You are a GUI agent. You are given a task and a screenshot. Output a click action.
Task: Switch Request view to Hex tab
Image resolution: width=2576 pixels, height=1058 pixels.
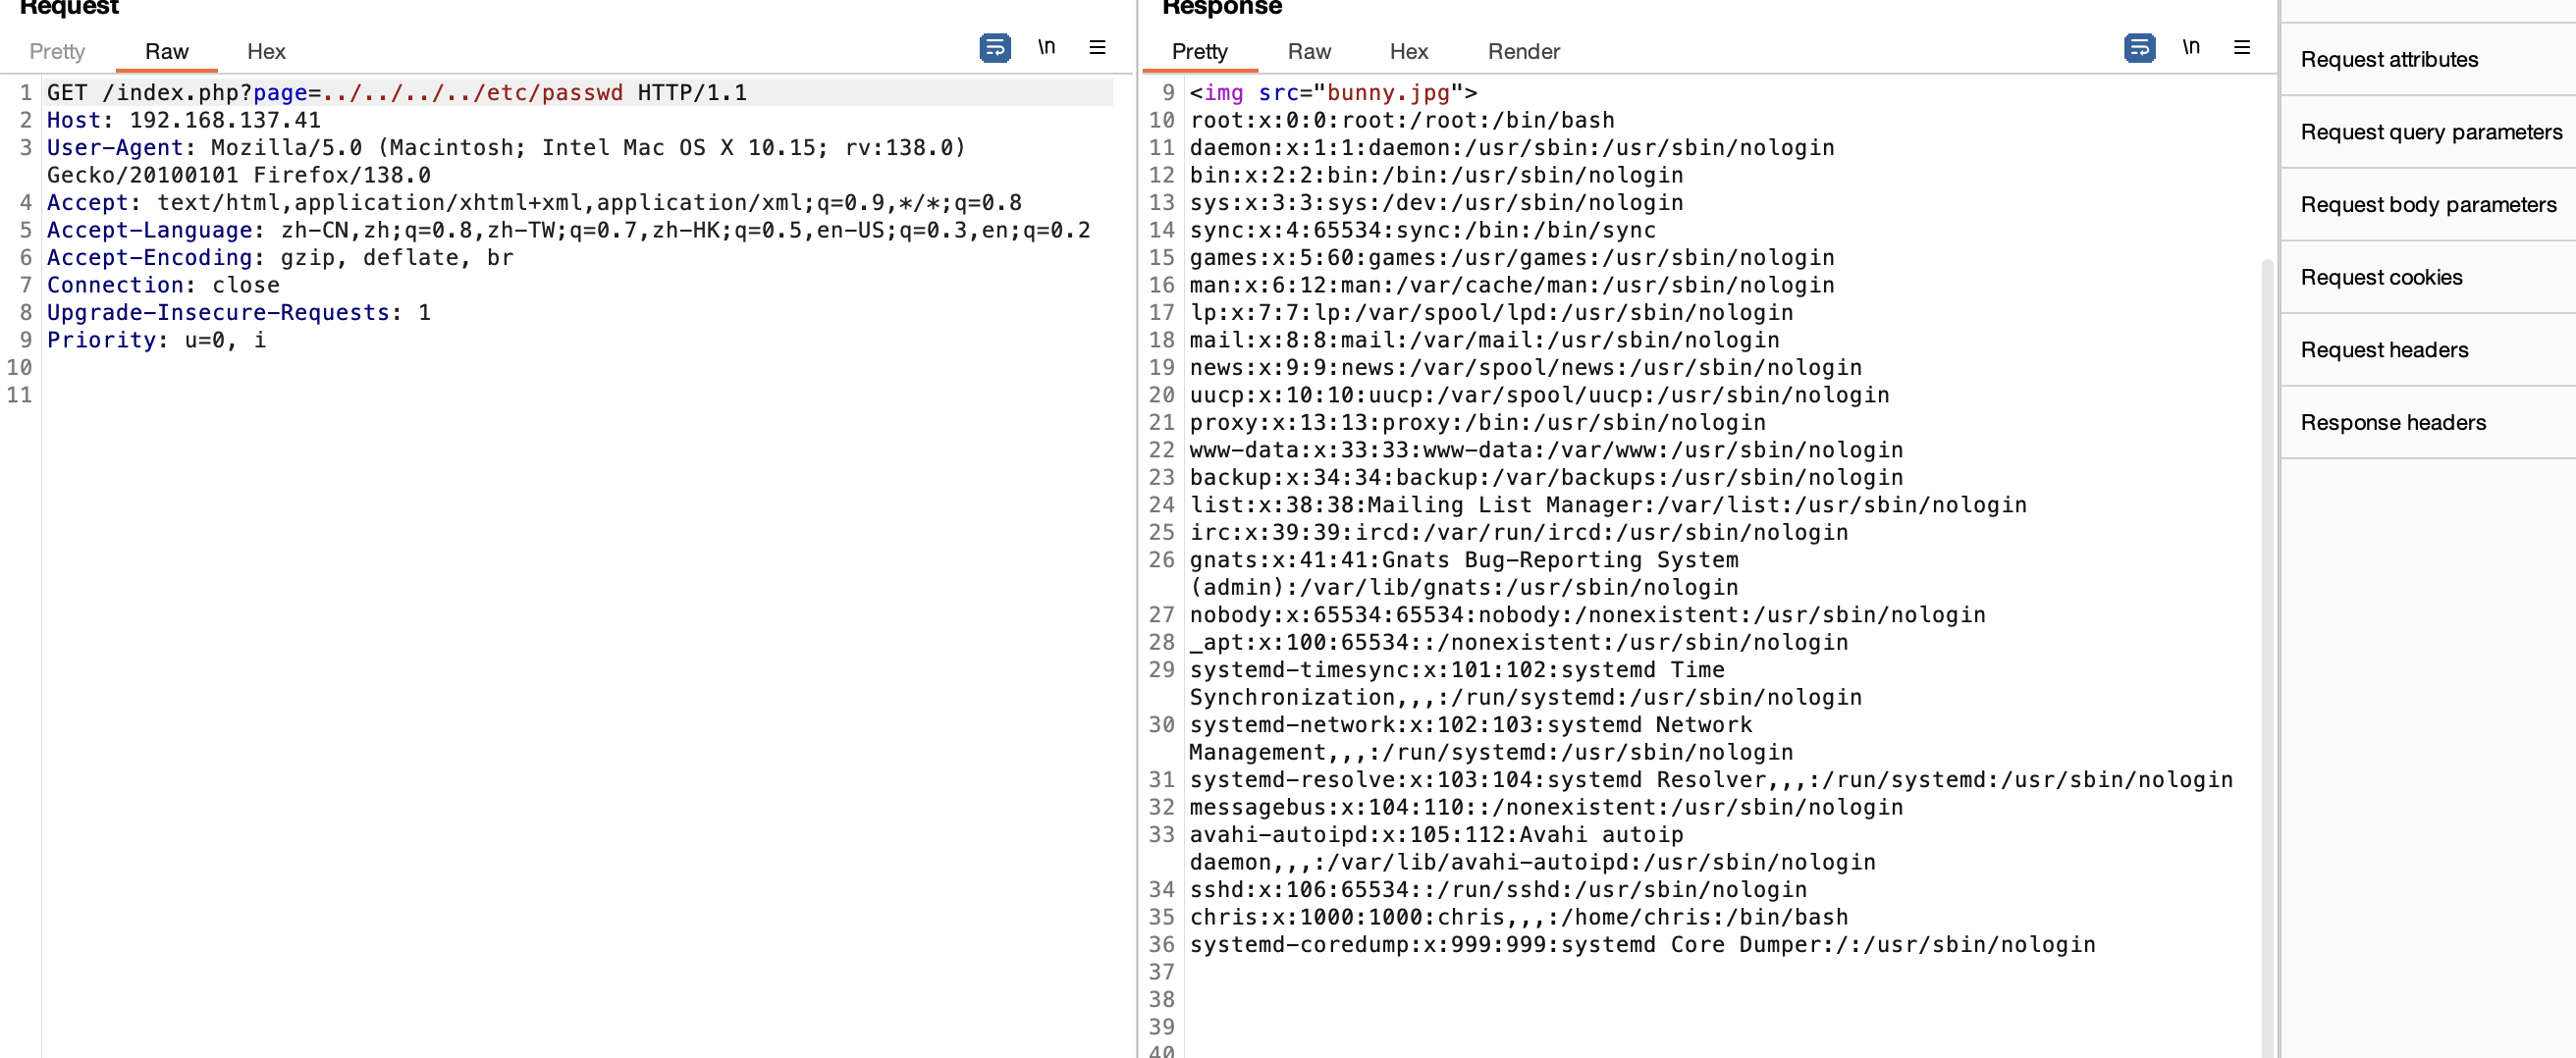coord(266,51)
